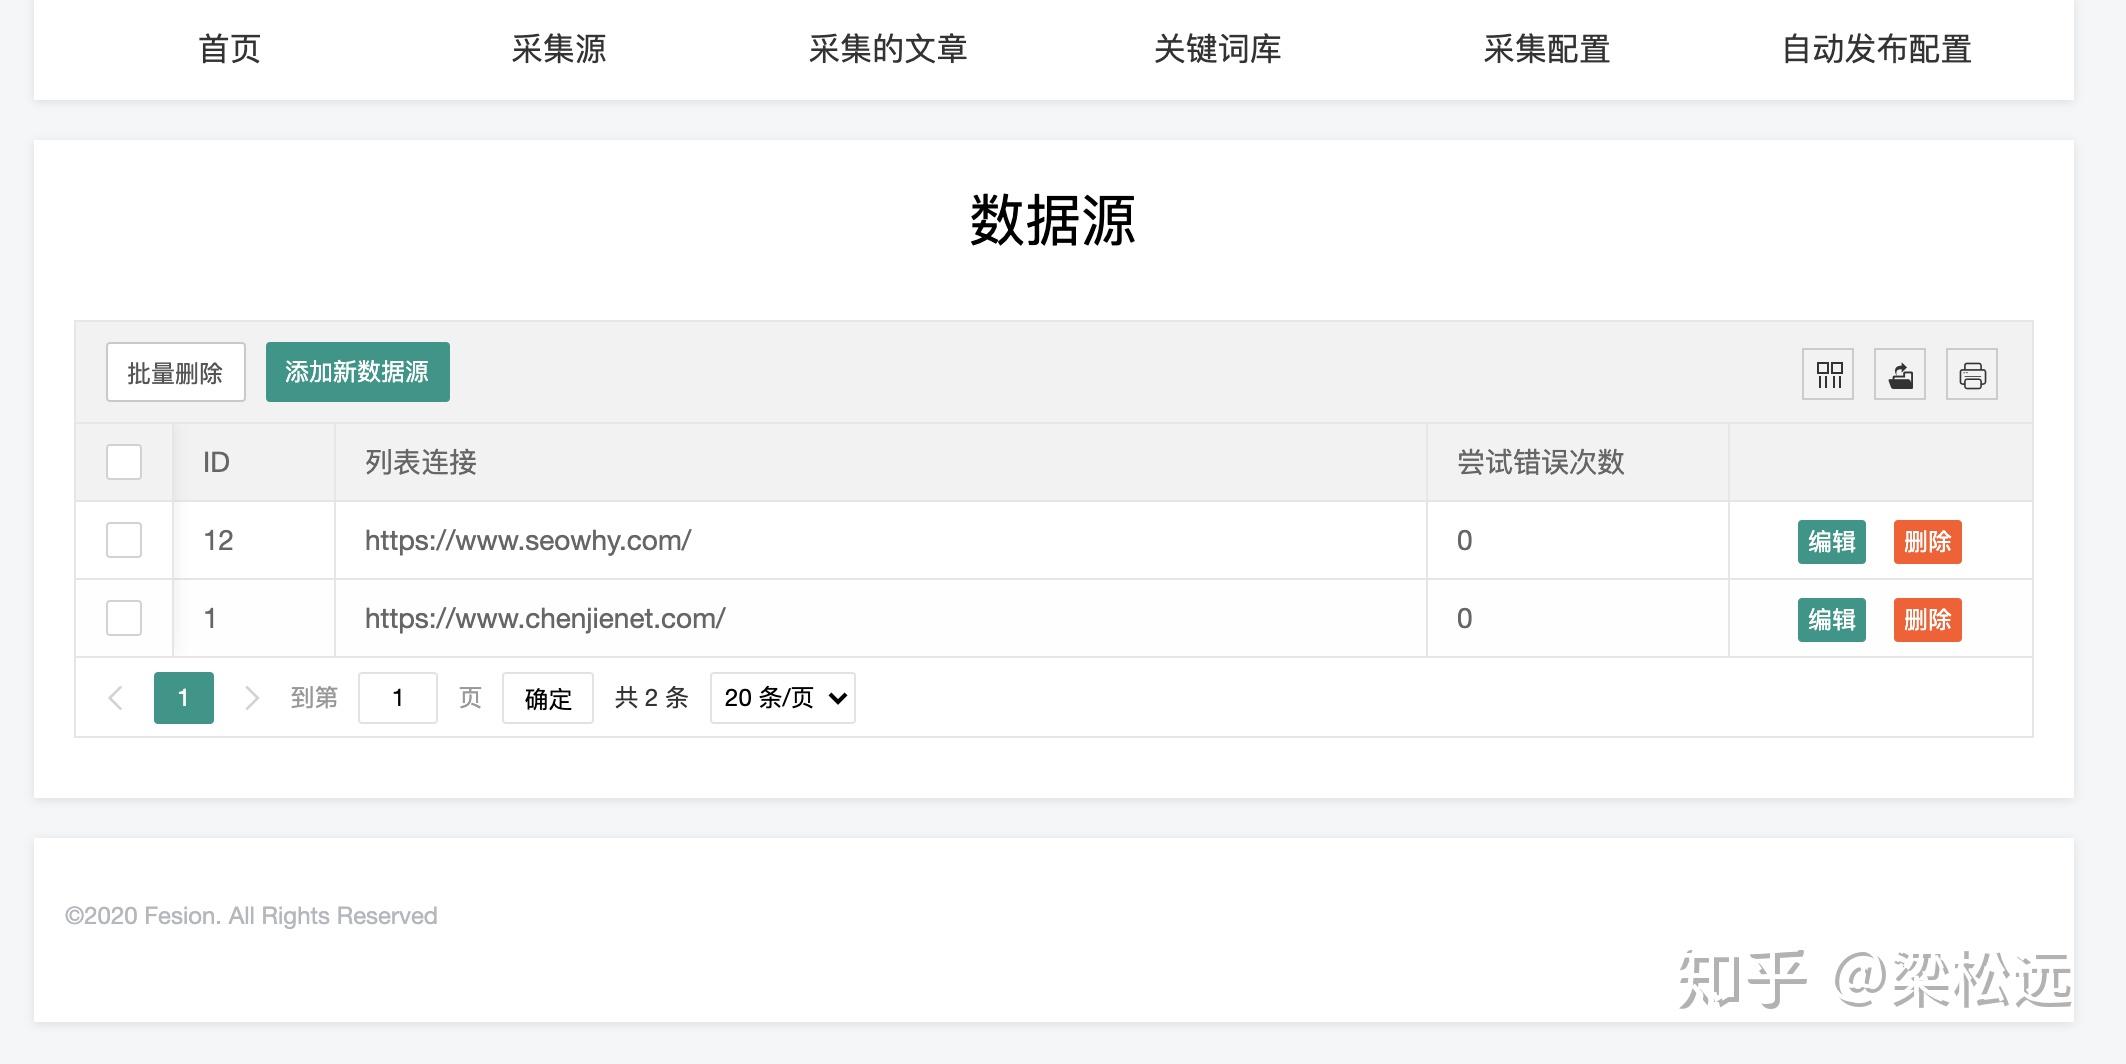Click 添加新数据源 button

point(358,372)
